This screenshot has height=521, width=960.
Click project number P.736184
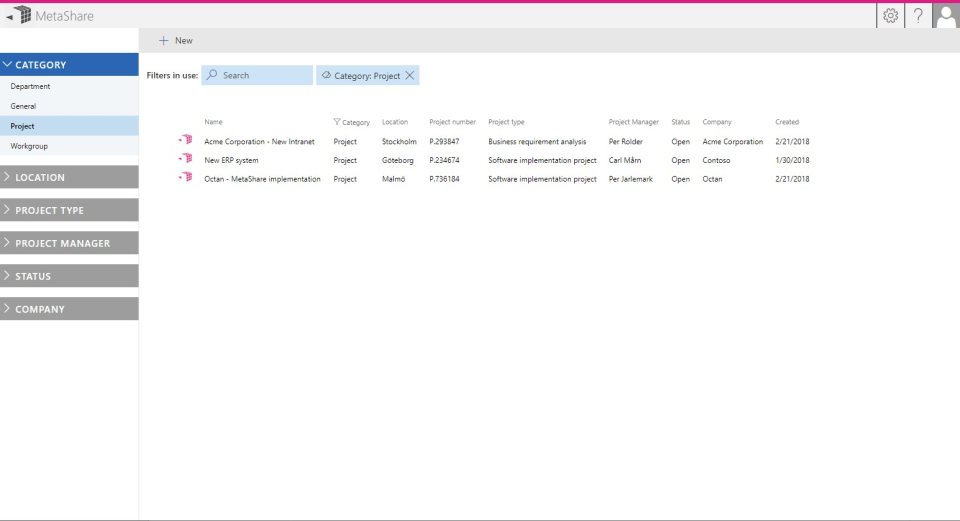pyautogui.click(x=444, y=179)
